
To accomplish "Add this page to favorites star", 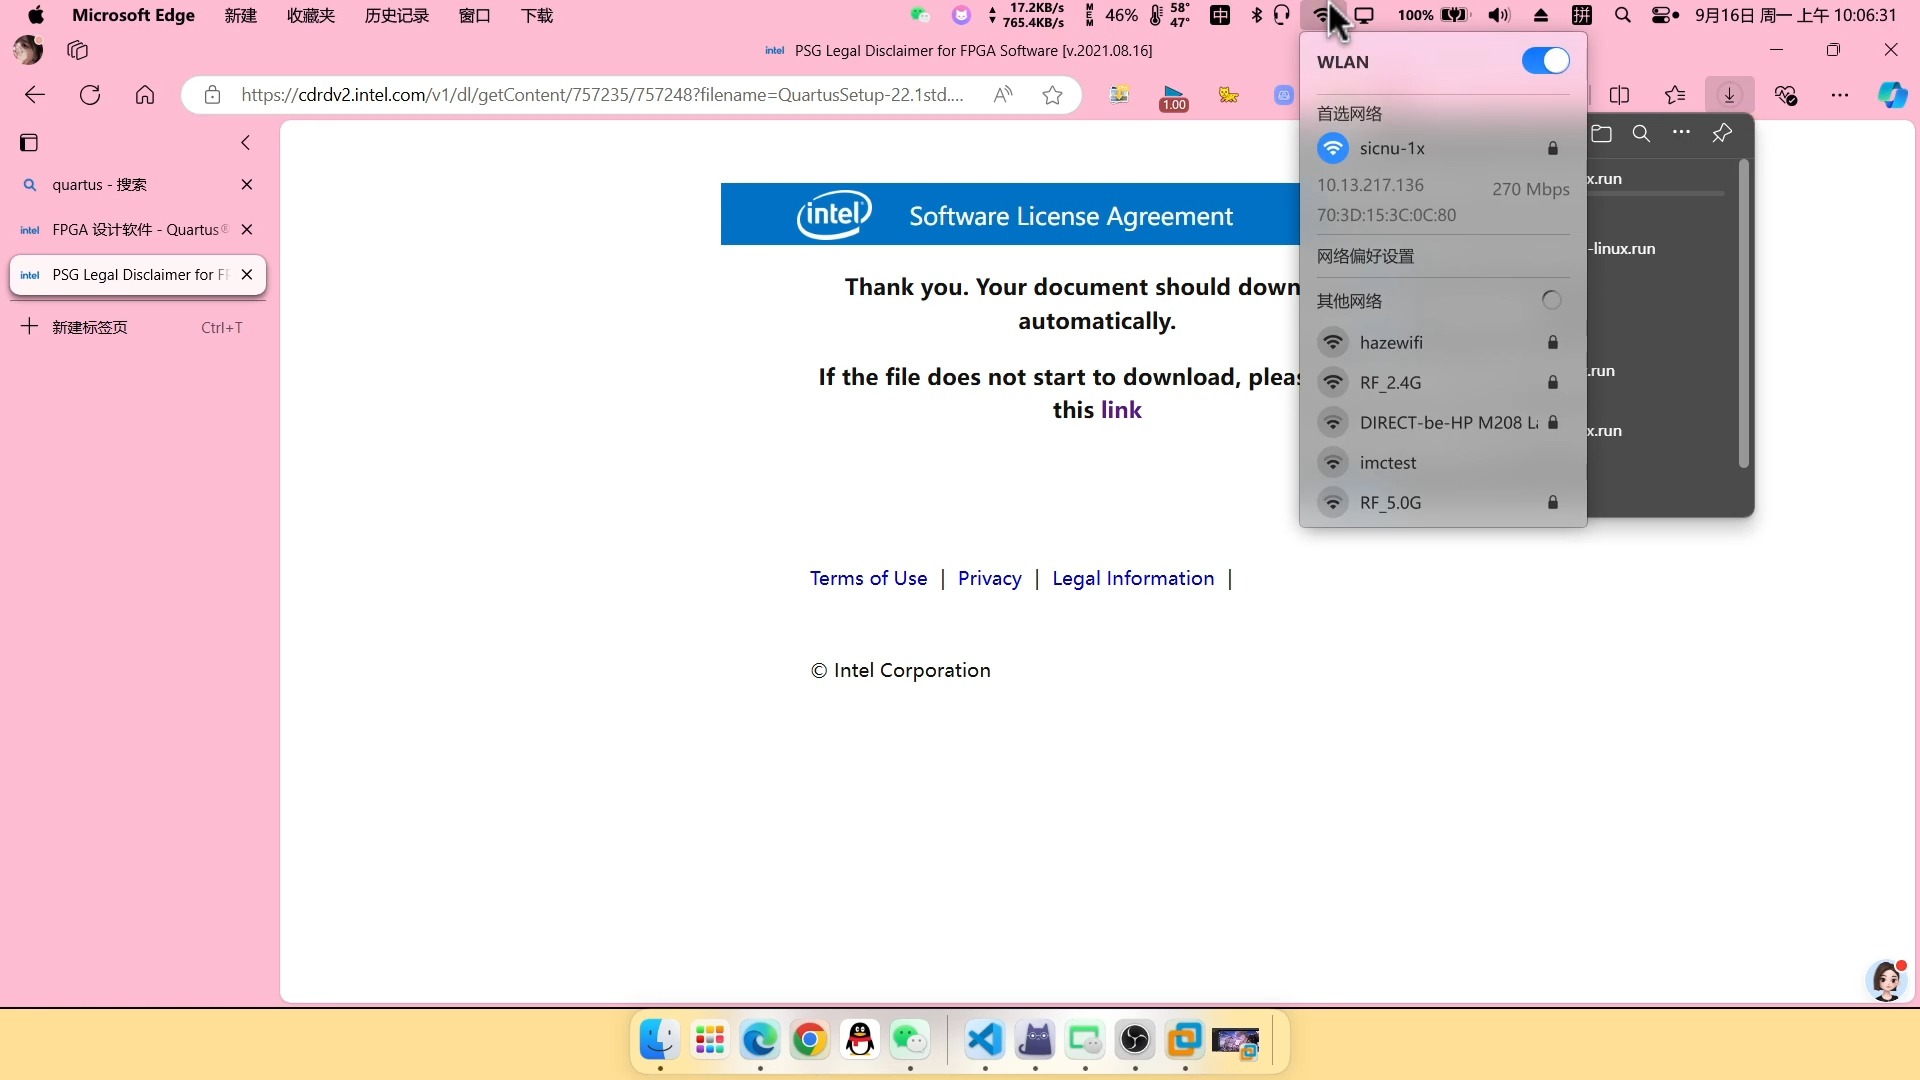I will 1052,95.
